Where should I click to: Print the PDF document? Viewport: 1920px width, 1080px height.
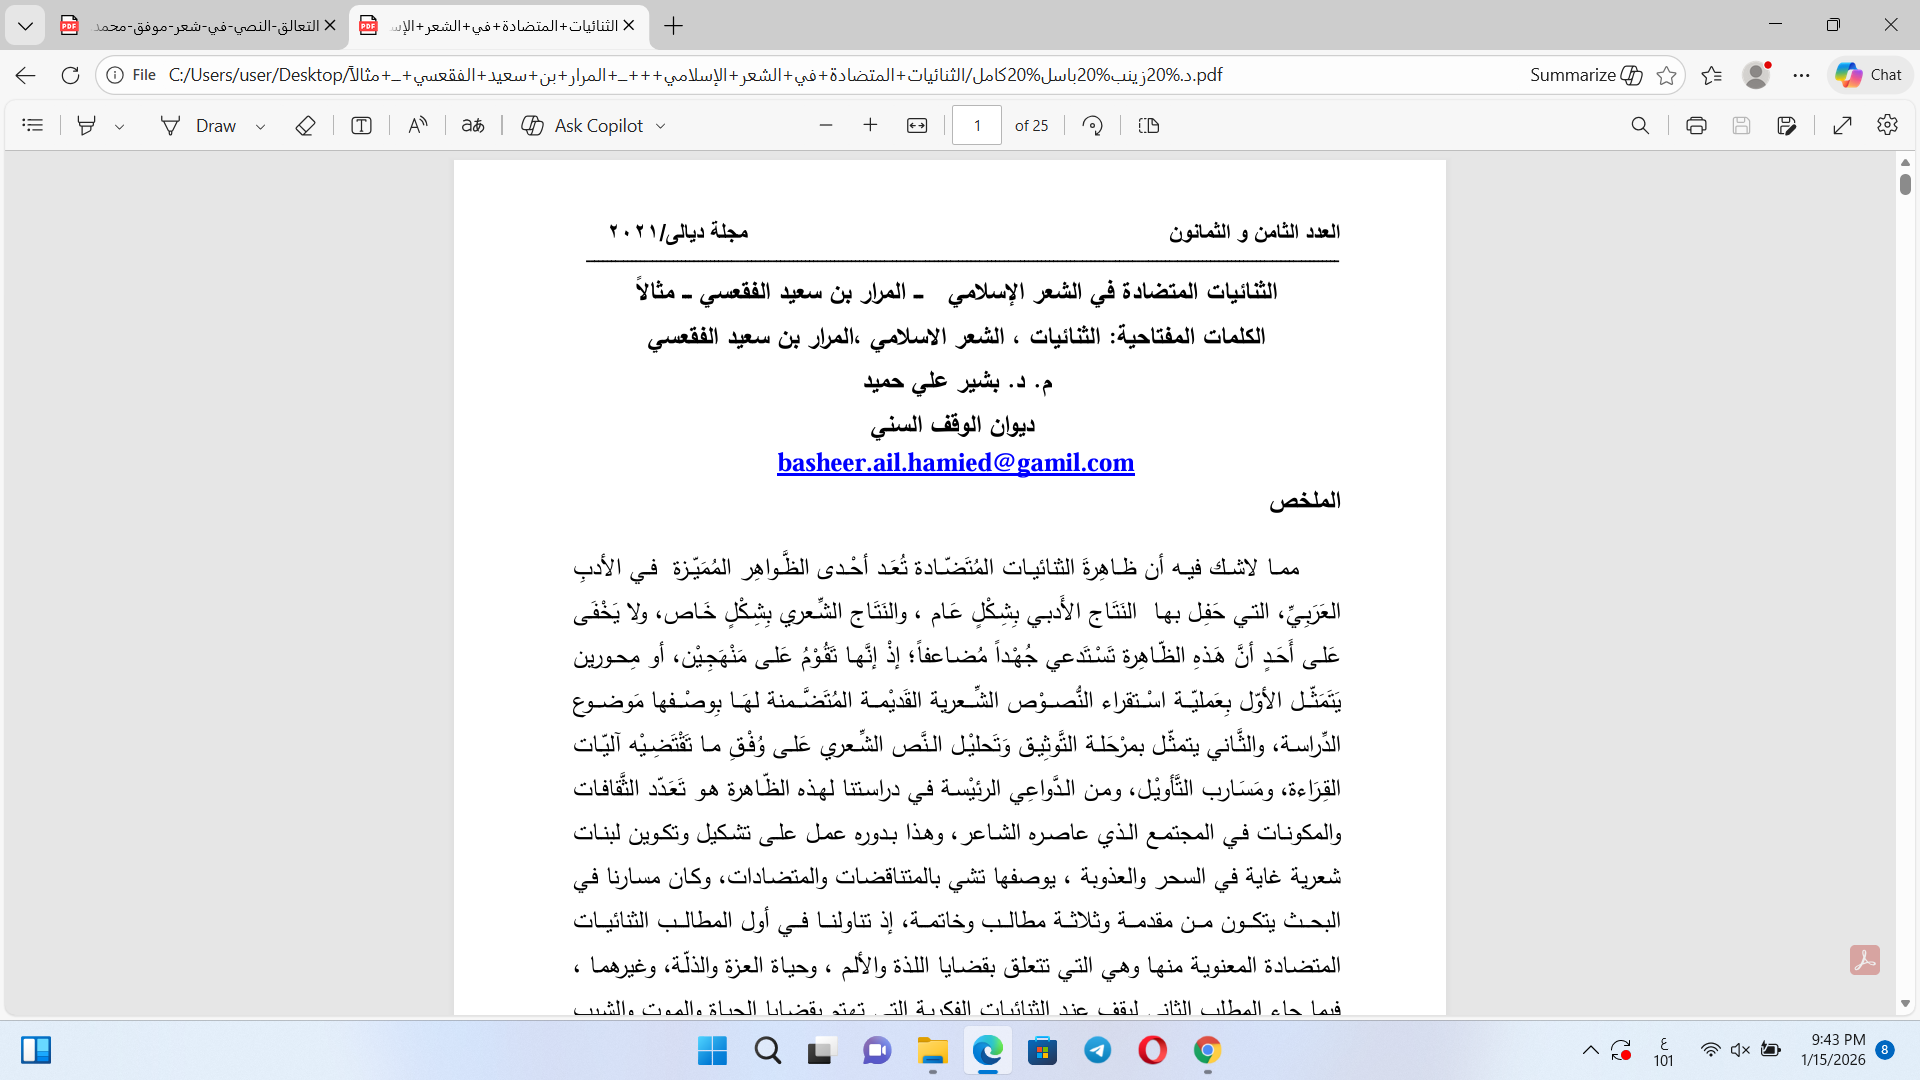[1696, 125]
